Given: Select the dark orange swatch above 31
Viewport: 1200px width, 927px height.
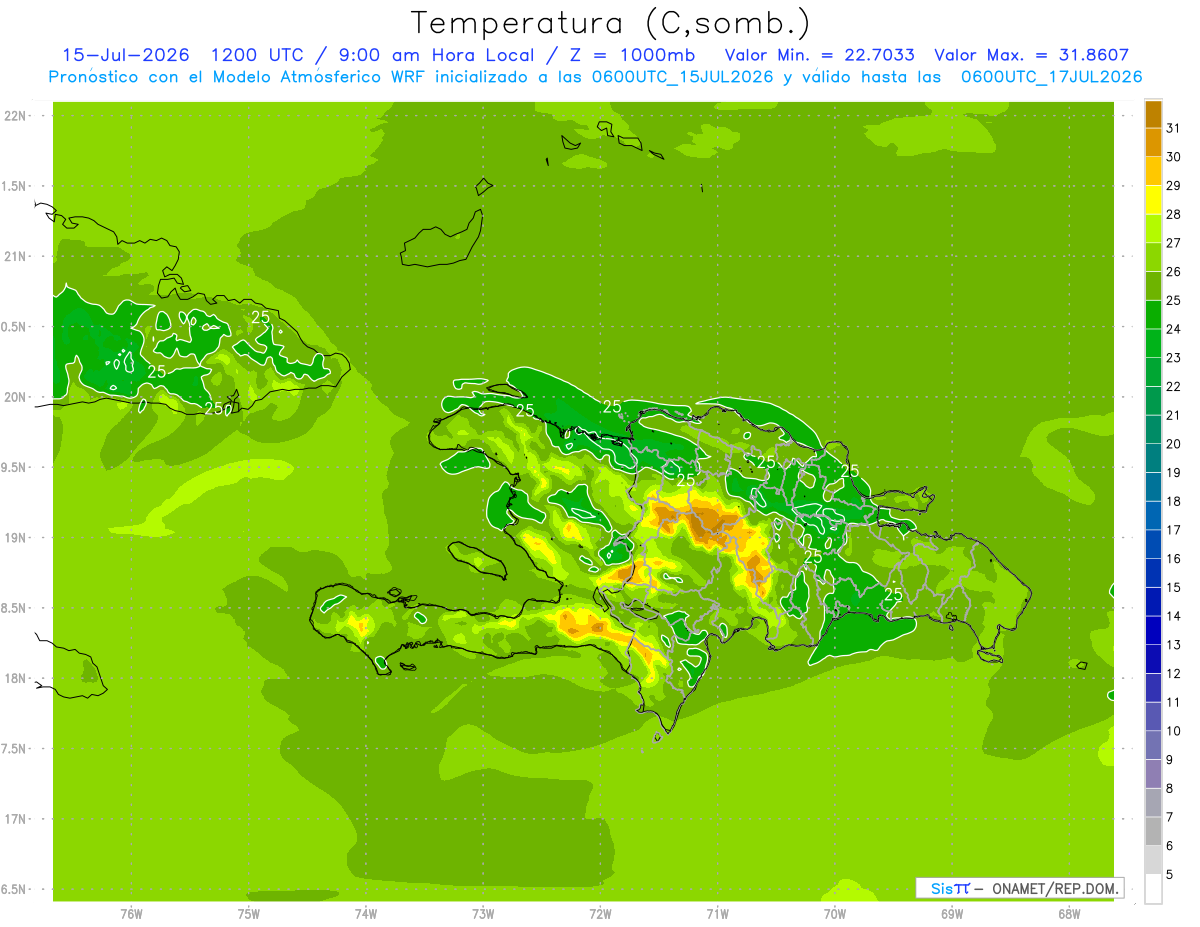Looking at the screenshot, I should point(1153,114).
